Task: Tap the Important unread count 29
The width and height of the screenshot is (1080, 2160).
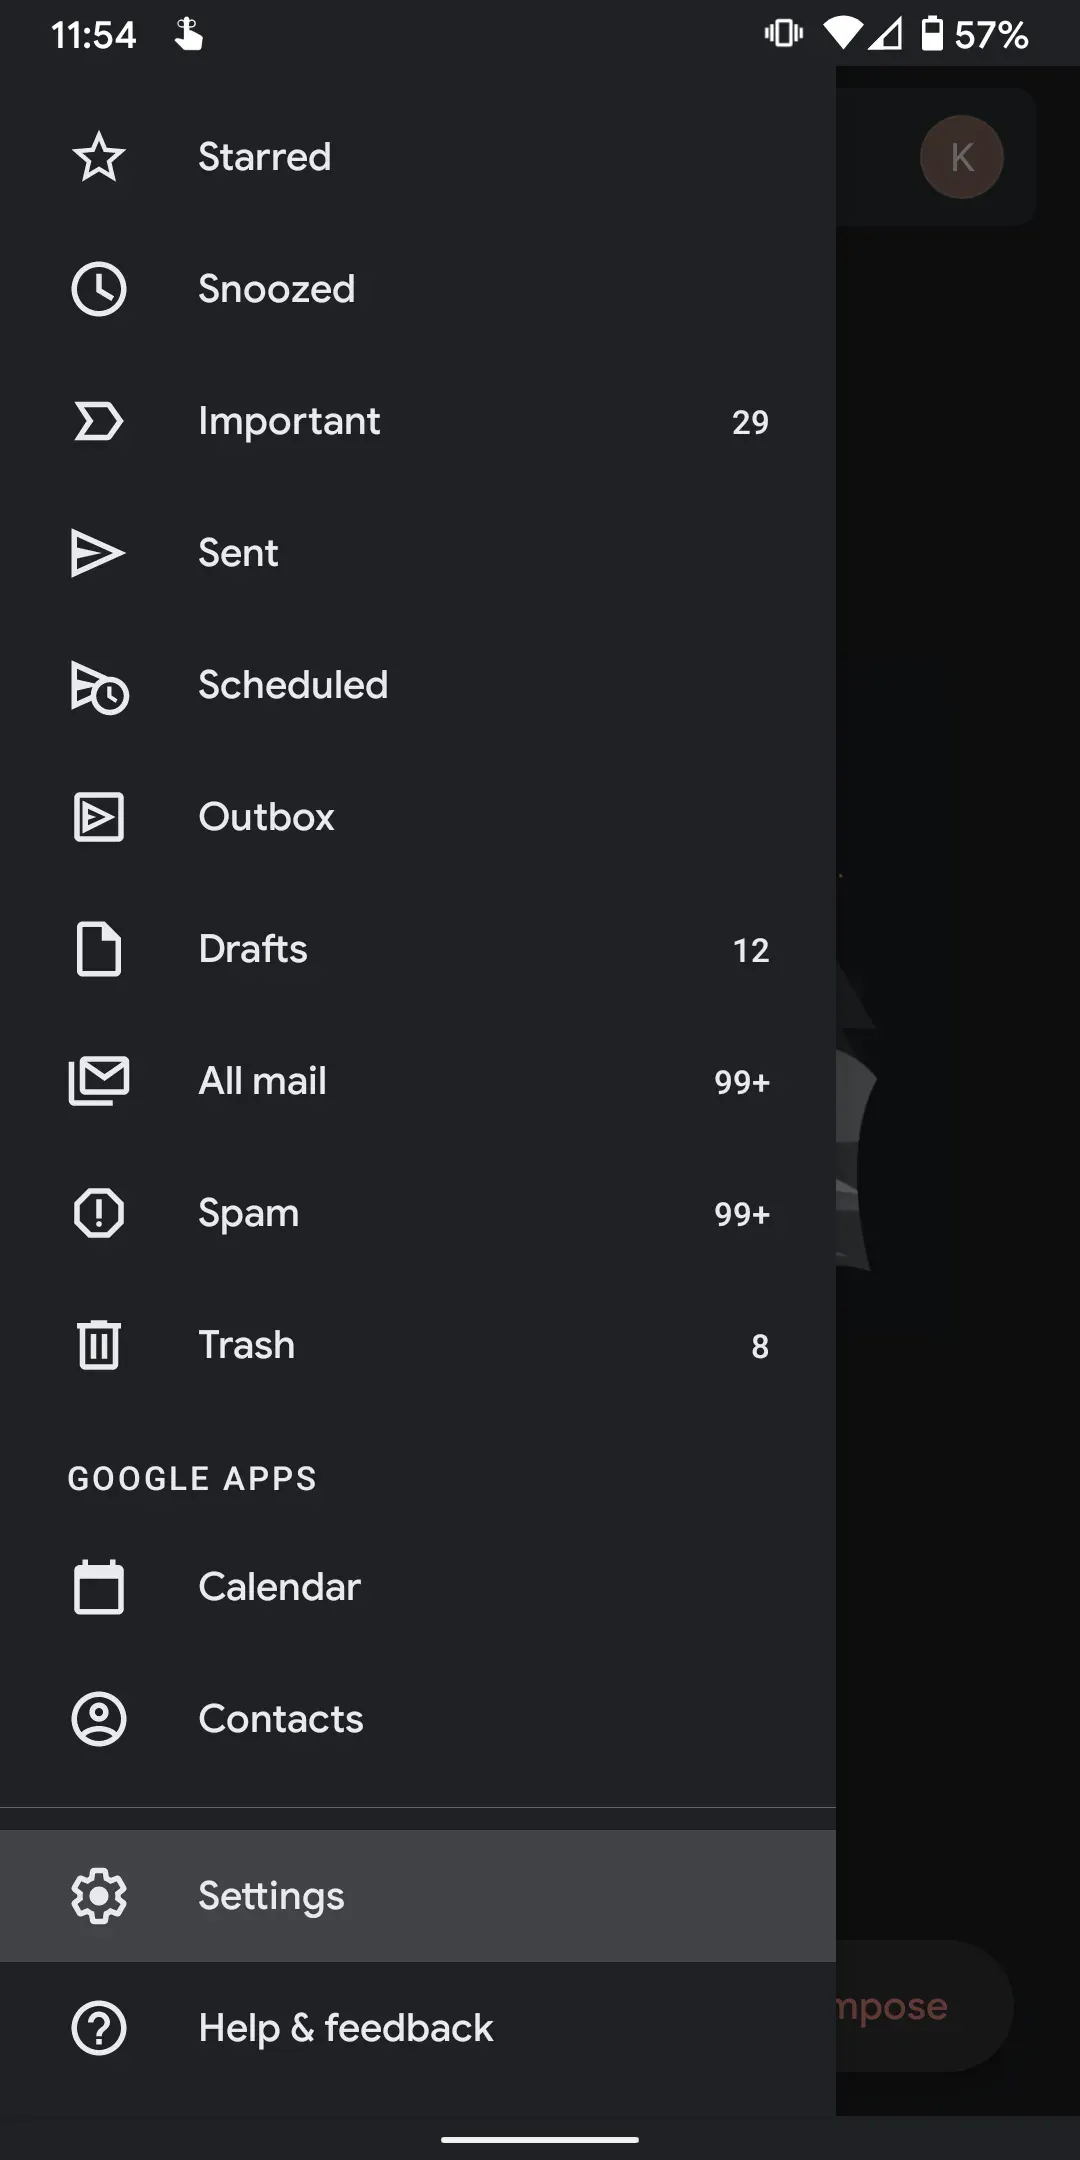Action: click(750, 422)
